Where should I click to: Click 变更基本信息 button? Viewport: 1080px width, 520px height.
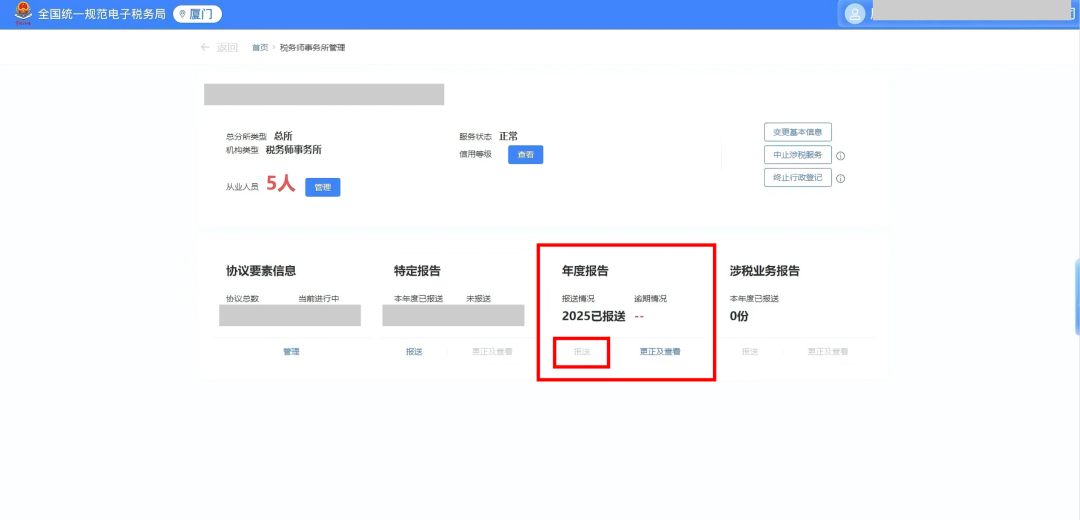point(798,132)
